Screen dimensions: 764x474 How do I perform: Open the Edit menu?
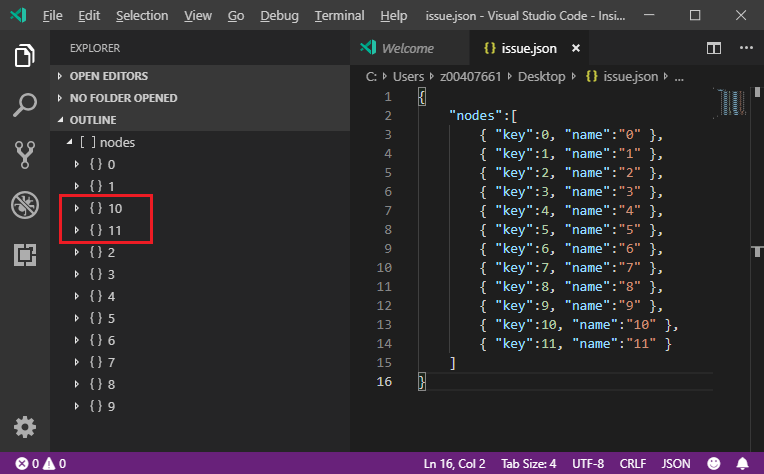(89, 16)
